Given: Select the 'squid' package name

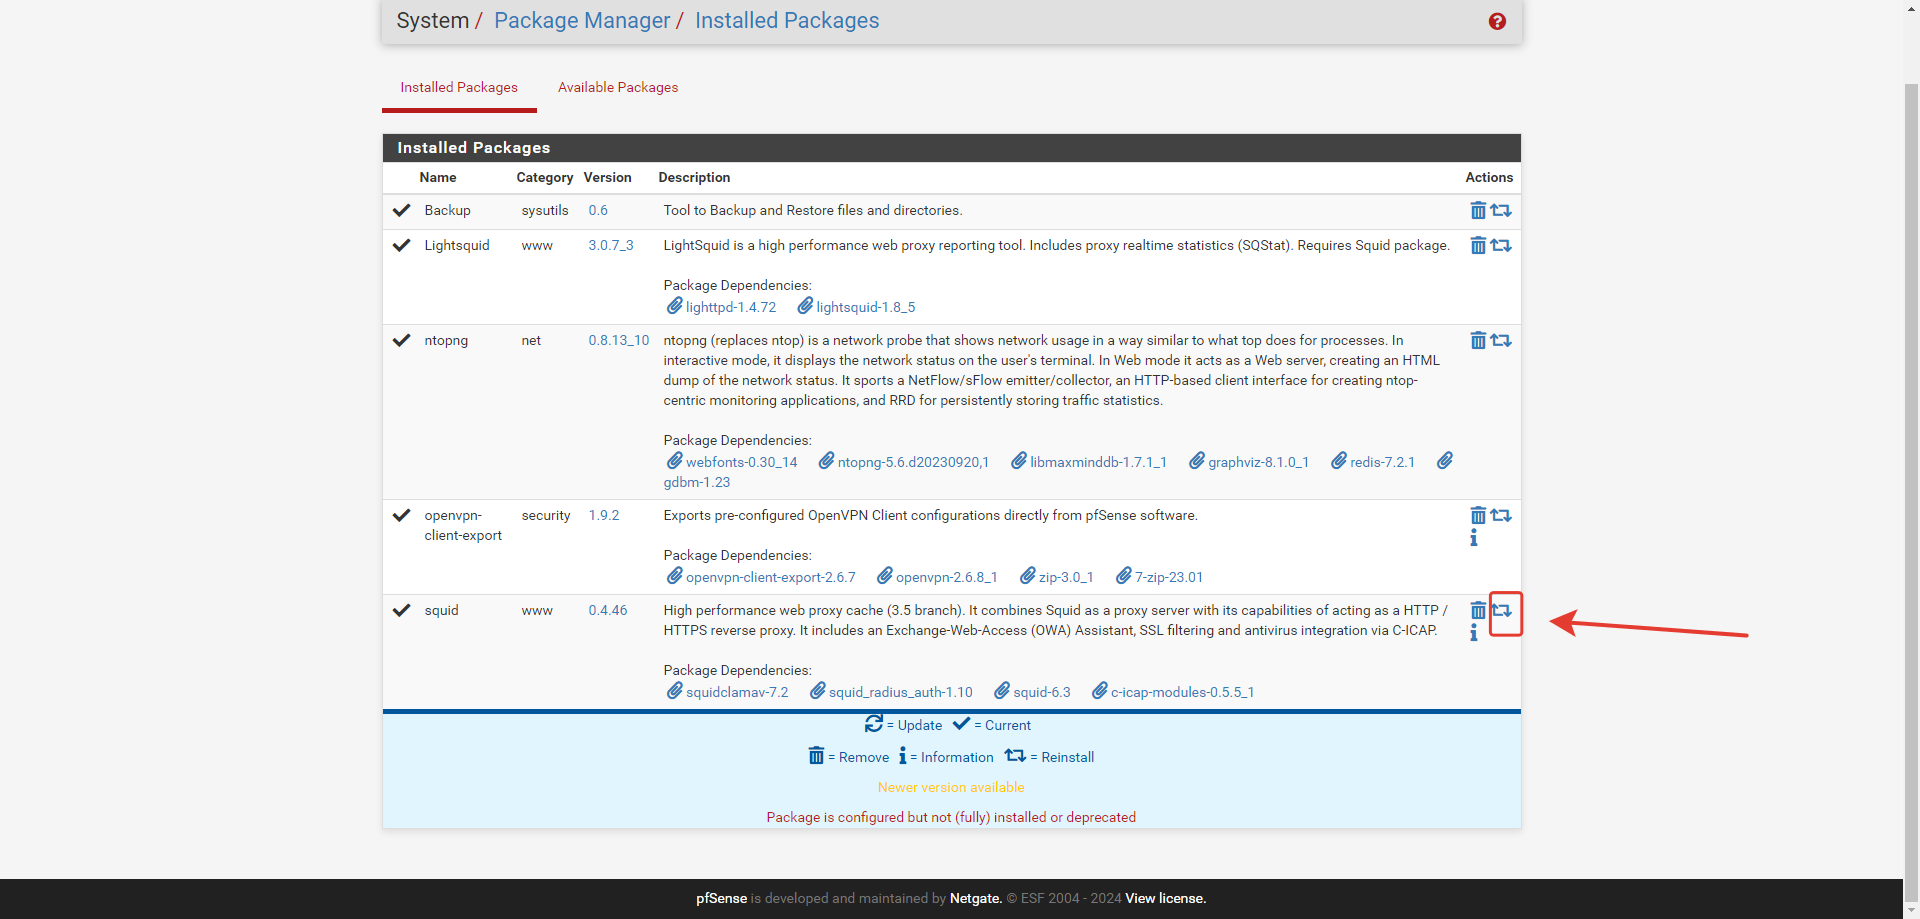Looking at the screenshot, I should tap(441, 610).
